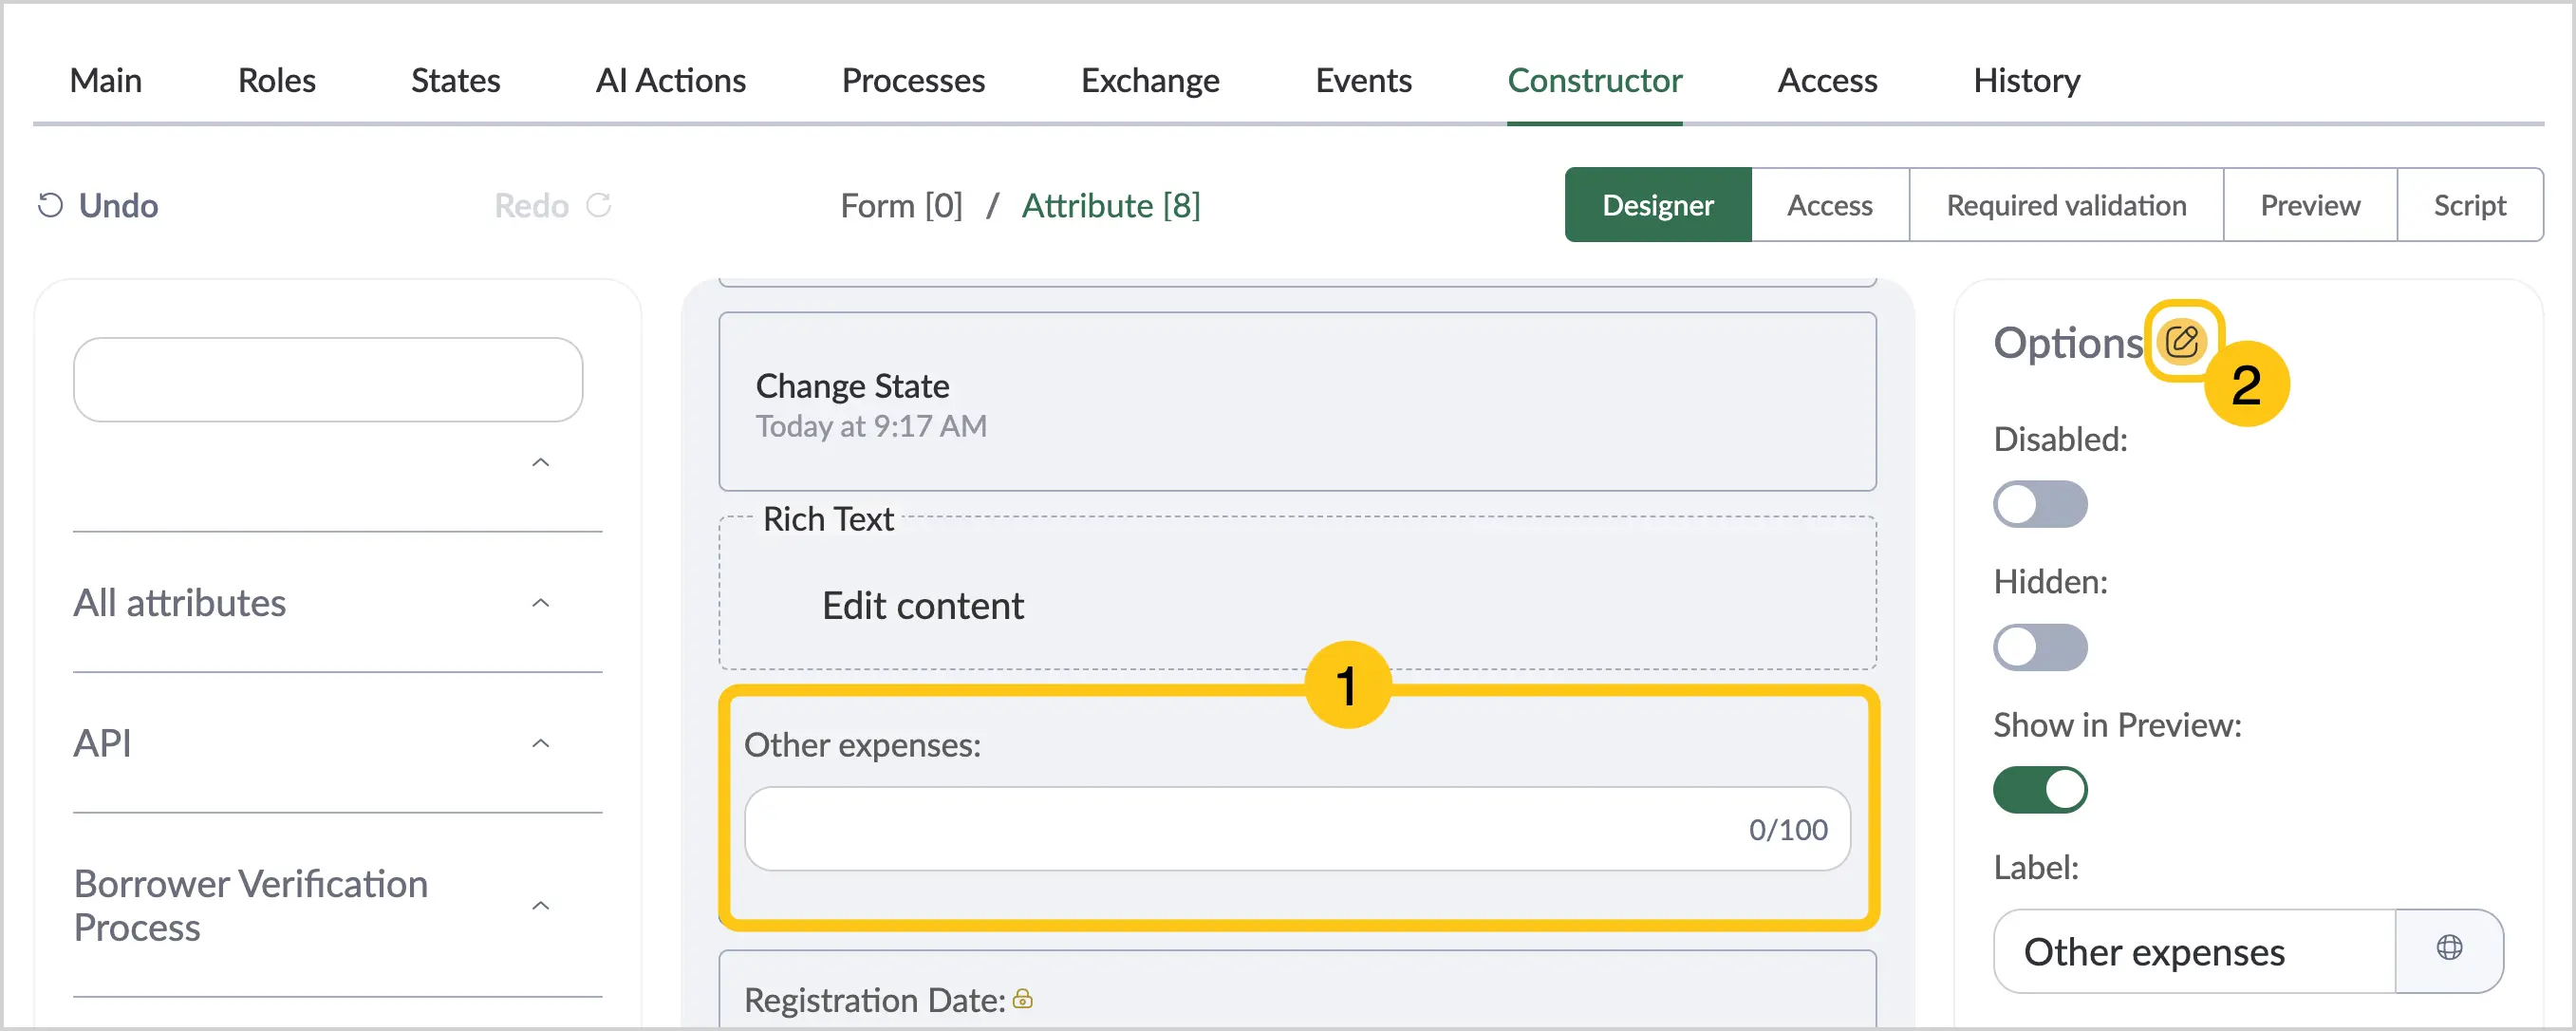The width and height of the screenshot is (2576, 1031).
Task: Click Edit content in Rich Text block
Action: [923, 606]
